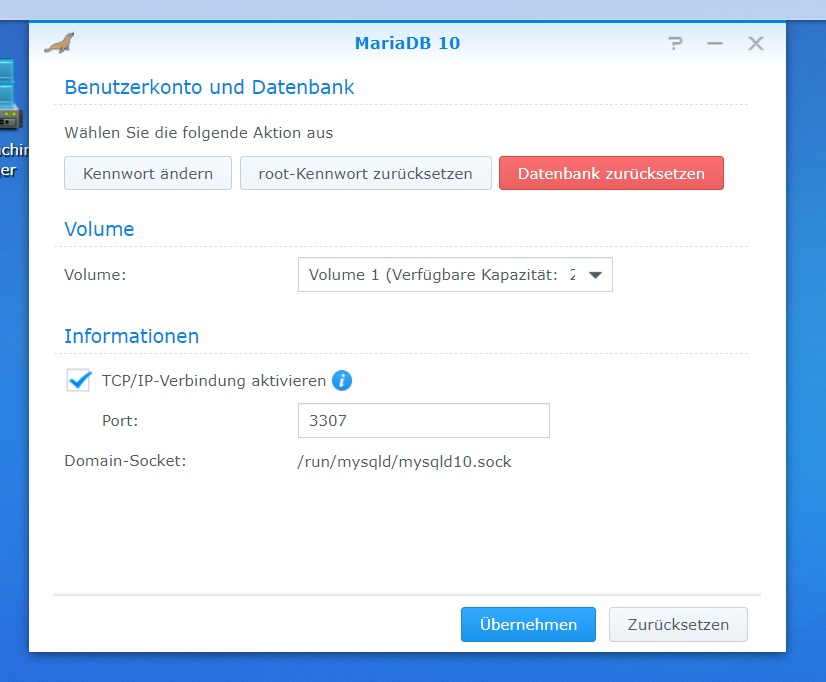Image resolution: width=826 pixels, height=682 pixels.
Task: Click the MariaDB 10 title text
Action: click(x=407, y=43)
